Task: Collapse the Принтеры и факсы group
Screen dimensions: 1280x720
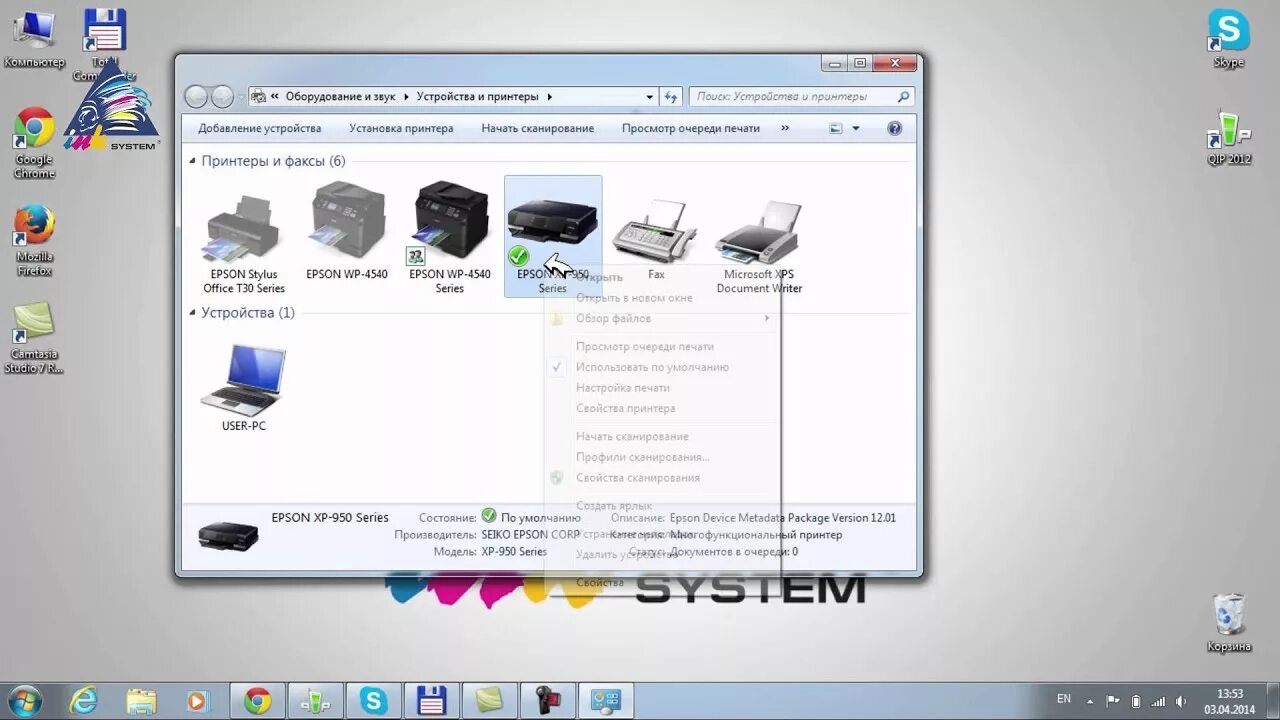Action: pos(194,161)
